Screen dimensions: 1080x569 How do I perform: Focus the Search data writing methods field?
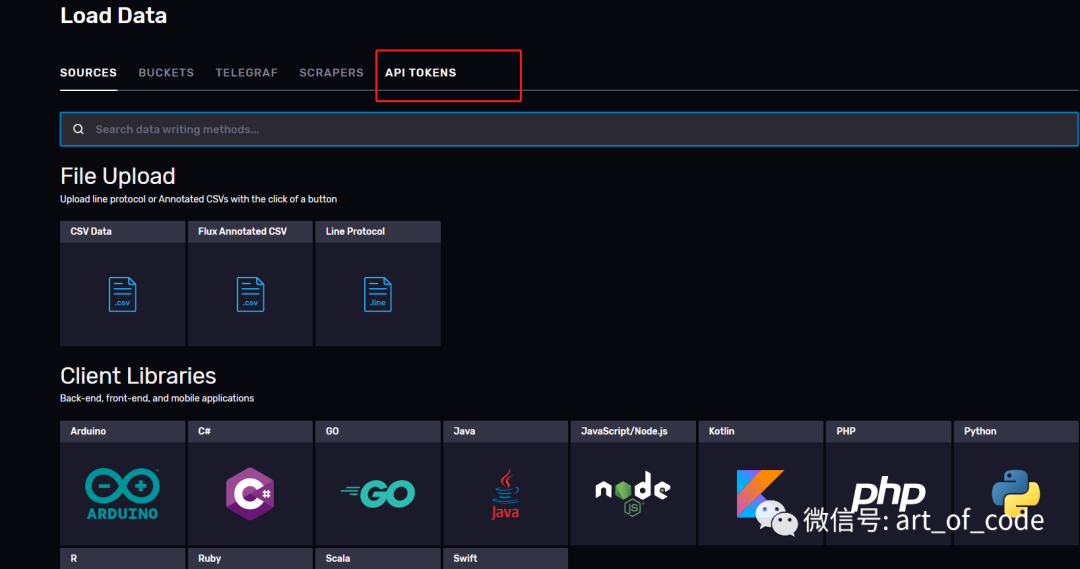pyautogui.click(x=569, y=129)
